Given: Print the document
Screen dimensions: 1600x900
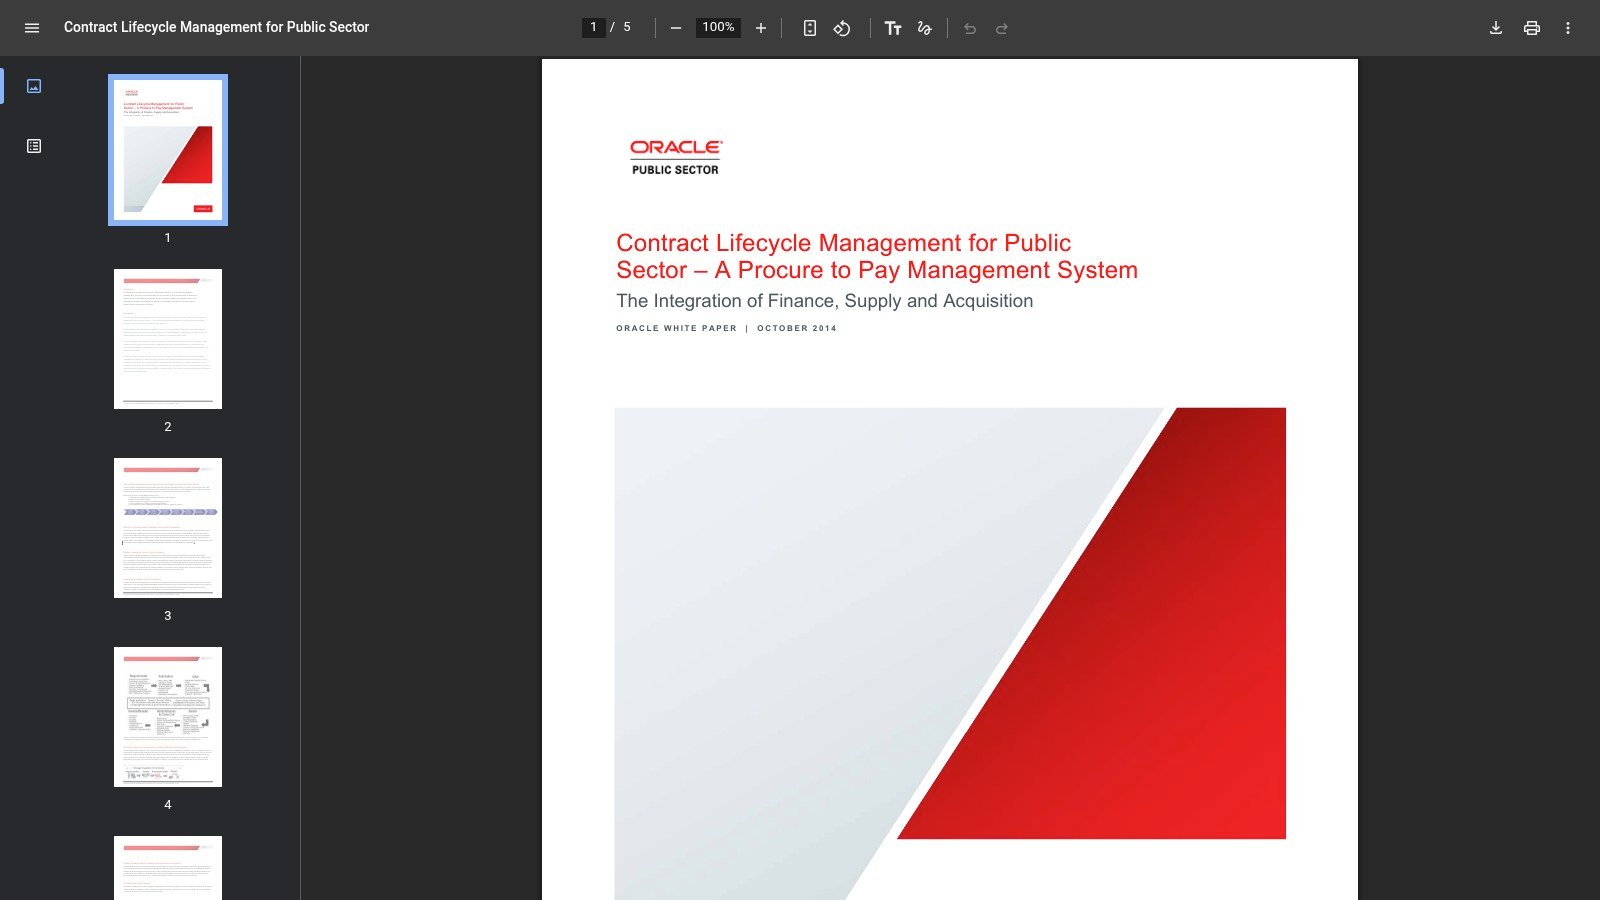Looking at the screenshot, I should [x=1532, y=28].
